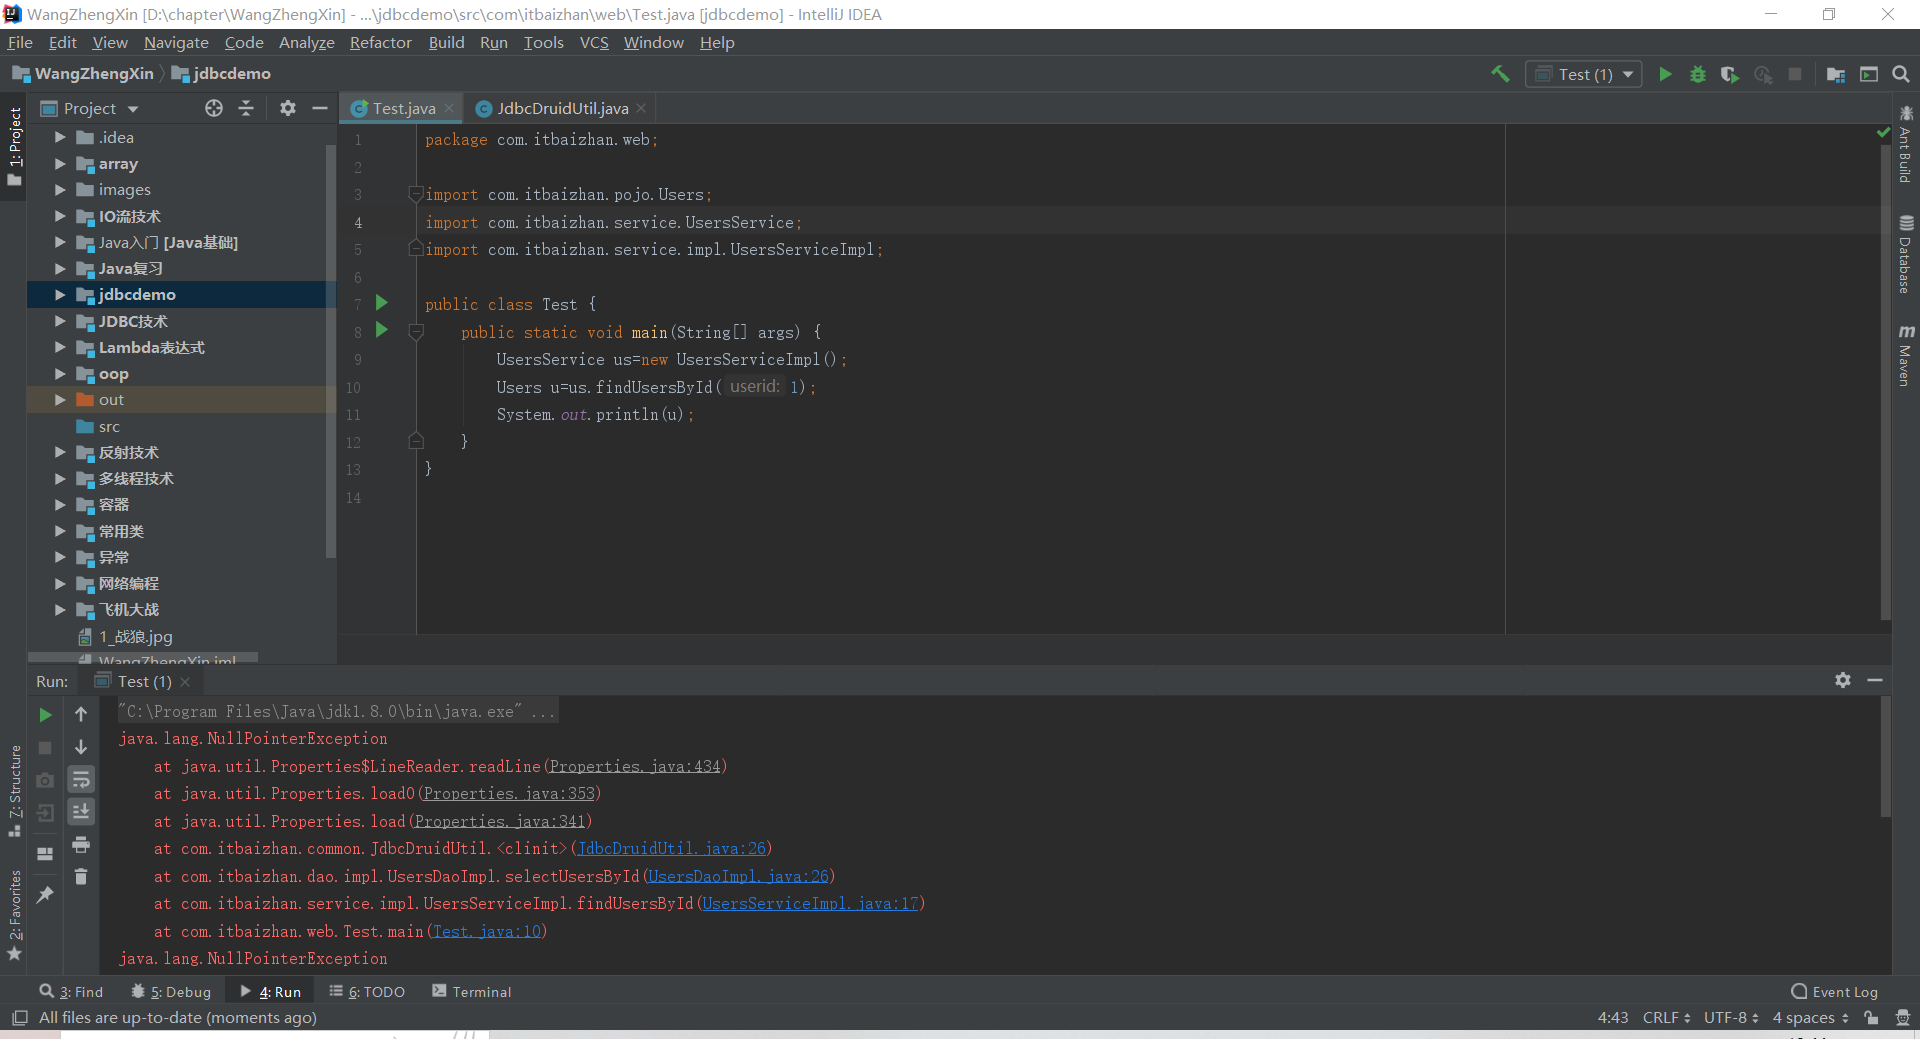The height and width of the screenshot is (1039, 1920).
Task: Collapse all in Project panel
Action: point(246,108)
